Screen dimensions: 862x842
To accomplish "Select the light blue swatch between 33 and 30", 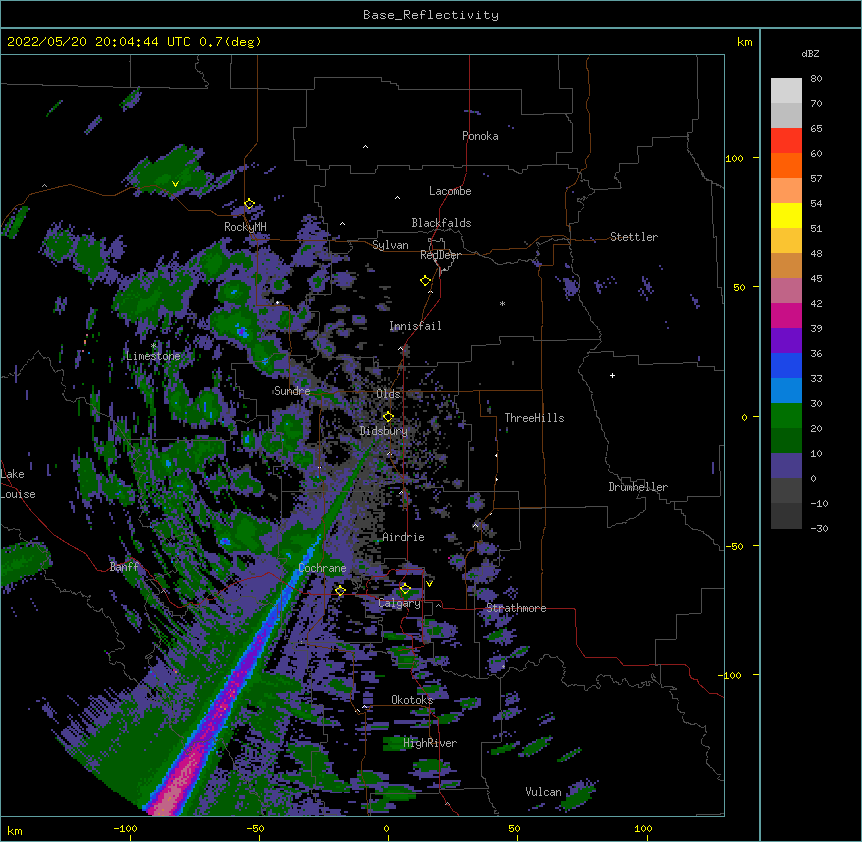I will 786,391.
